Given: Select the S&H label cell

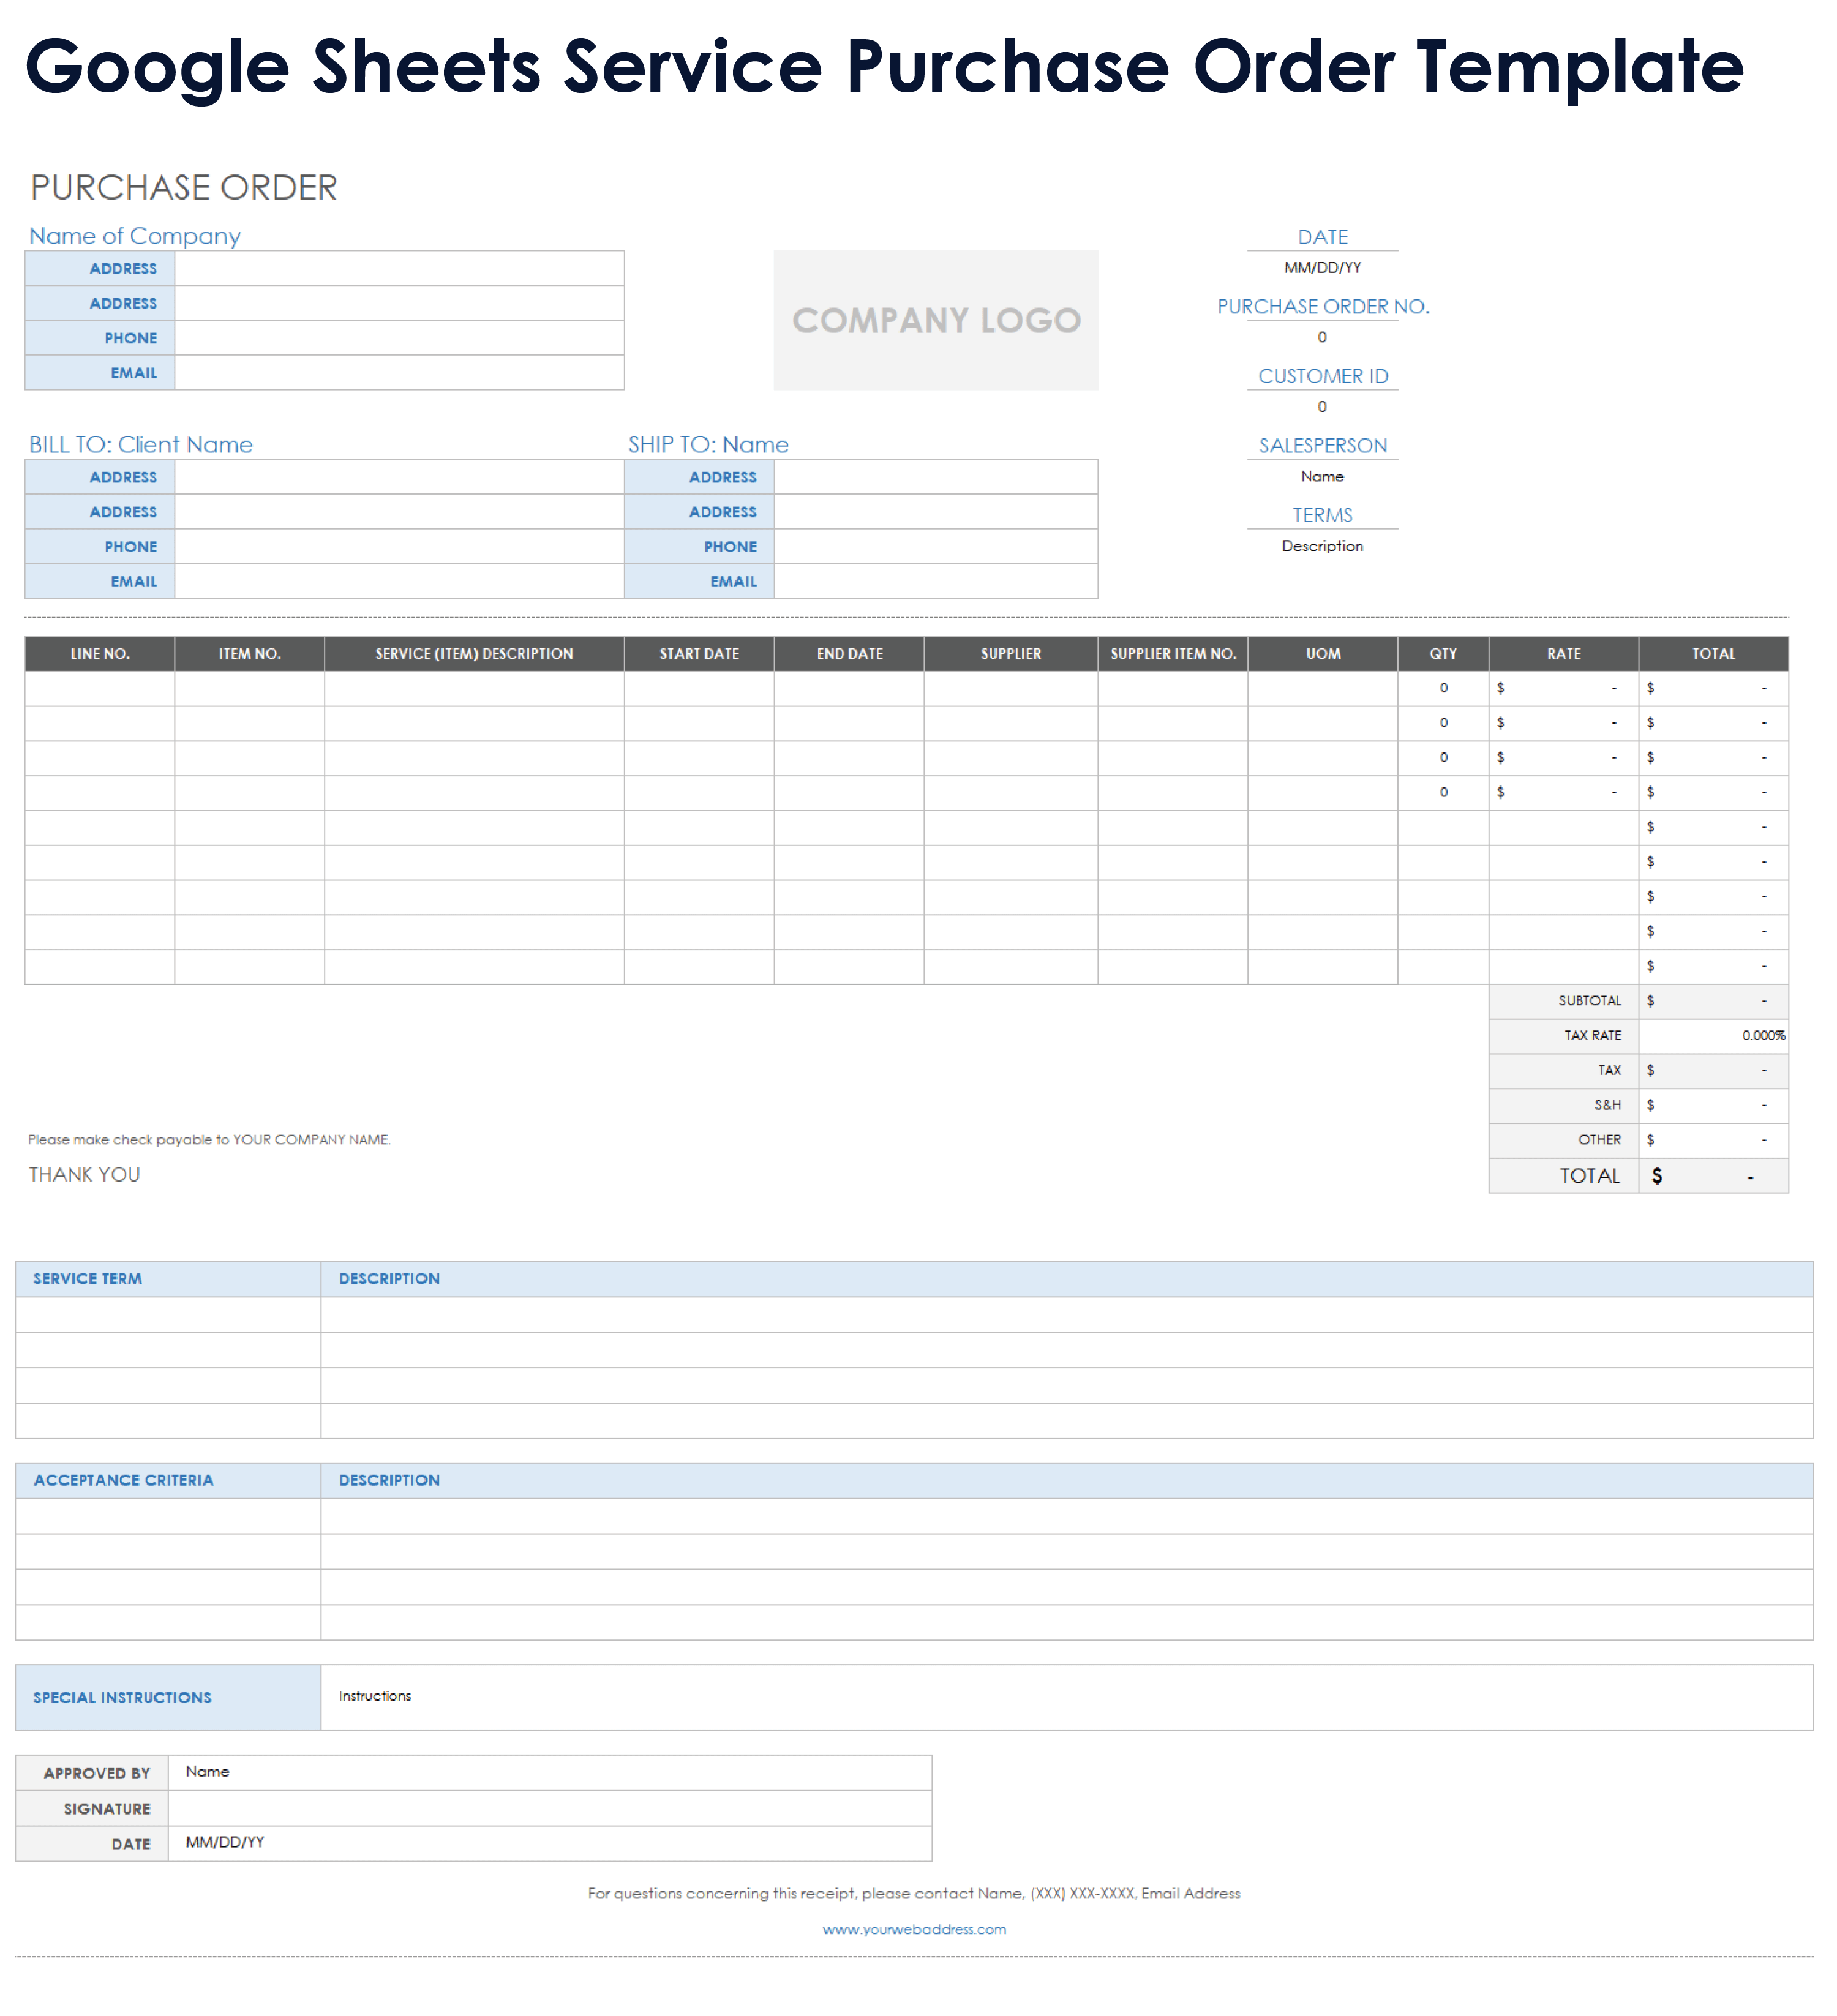Looking at the screenshot, I should point(1564,1105).
